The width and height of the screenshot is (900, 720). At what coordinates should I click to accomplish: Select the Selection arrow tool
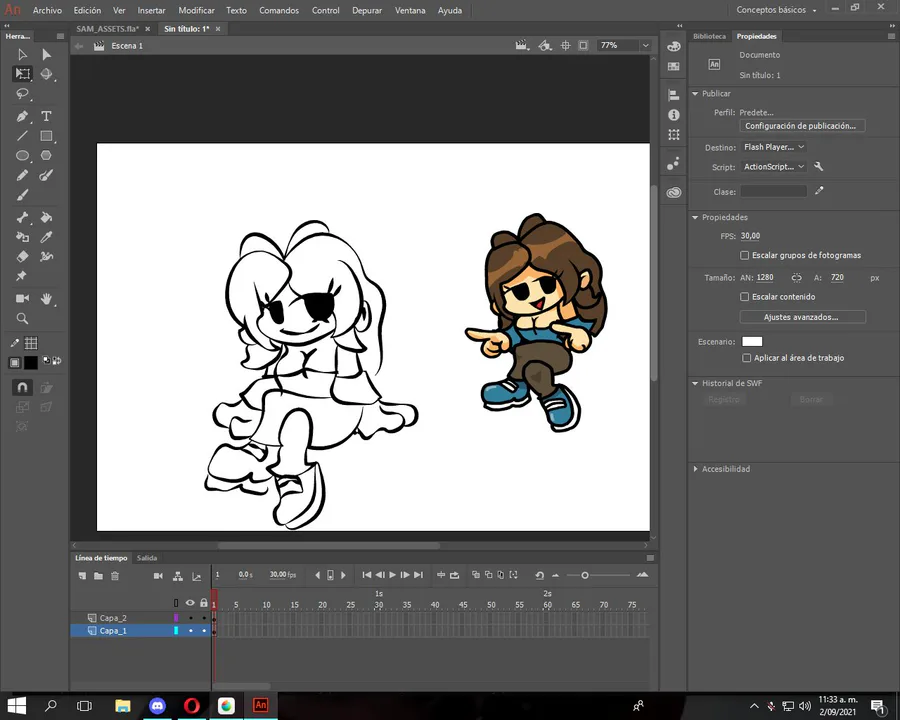point(22,54)
